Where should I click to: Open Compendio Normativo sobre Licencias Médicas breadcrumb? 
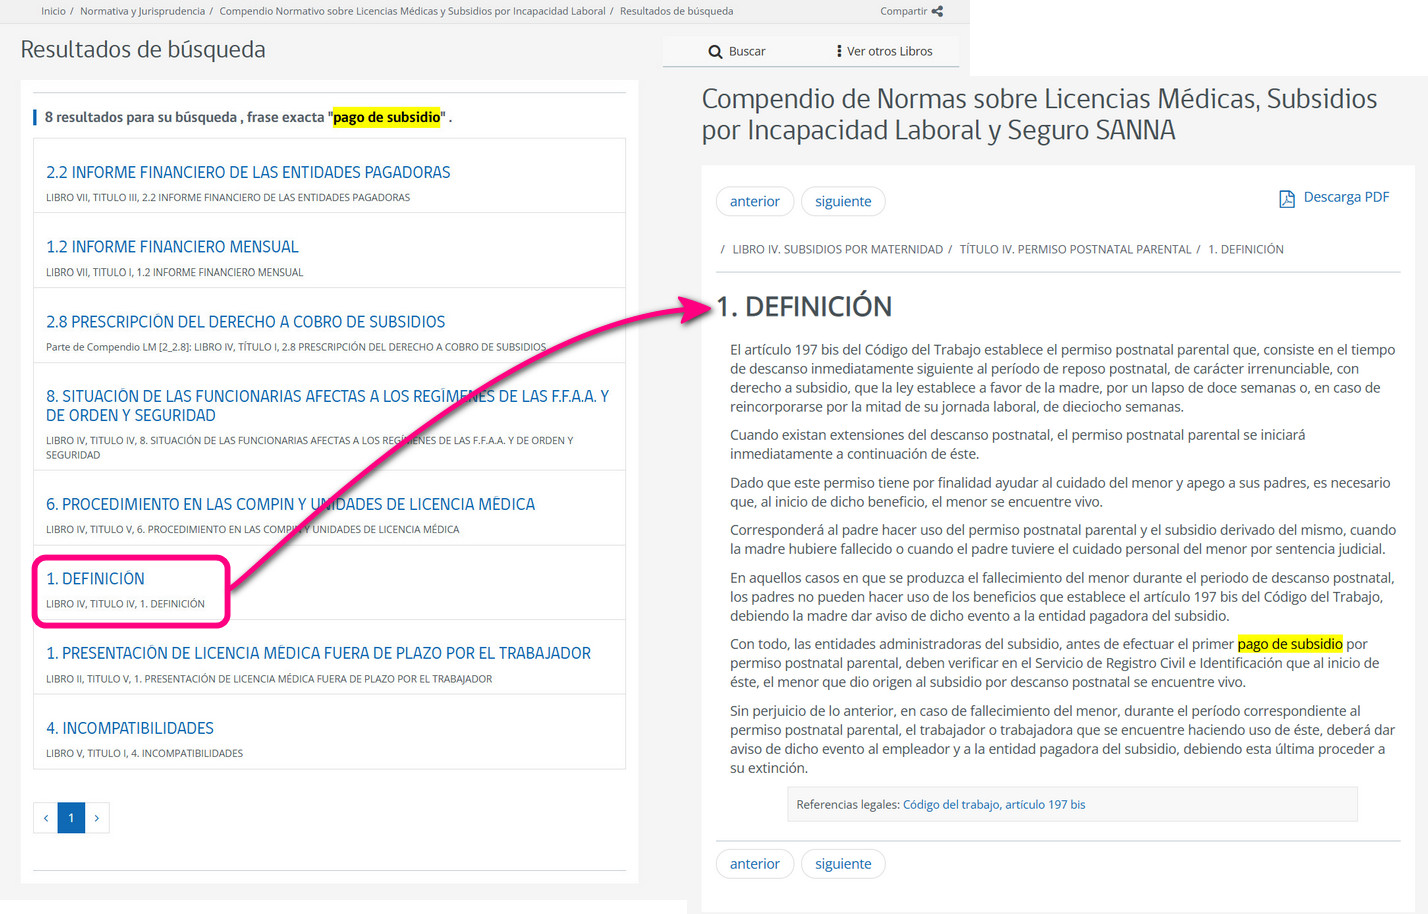click(412, 11)
